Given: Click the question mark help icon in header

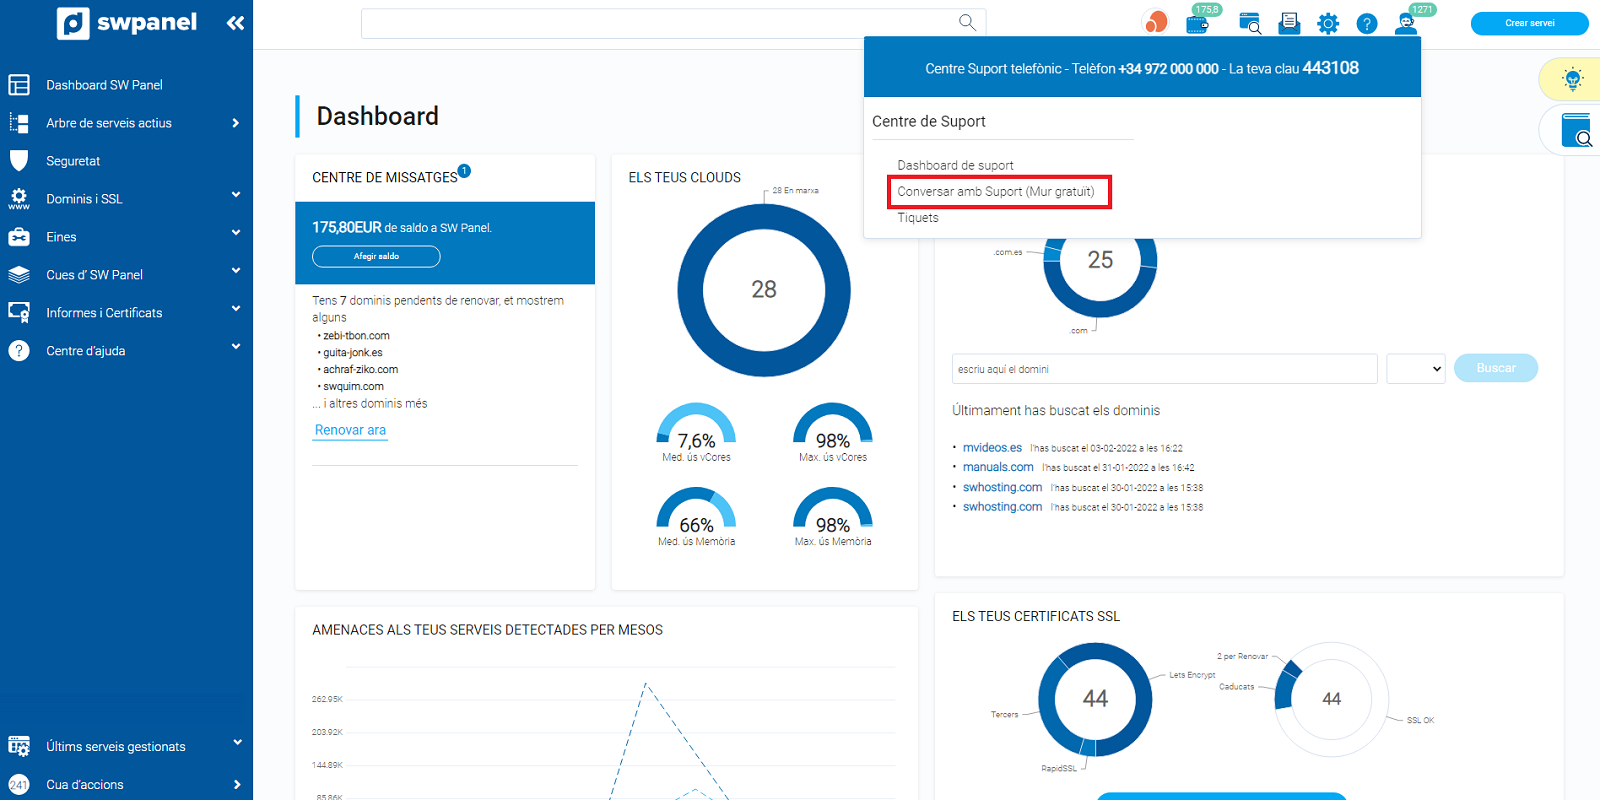Looking at the screenshot, I should (1367, 23).
